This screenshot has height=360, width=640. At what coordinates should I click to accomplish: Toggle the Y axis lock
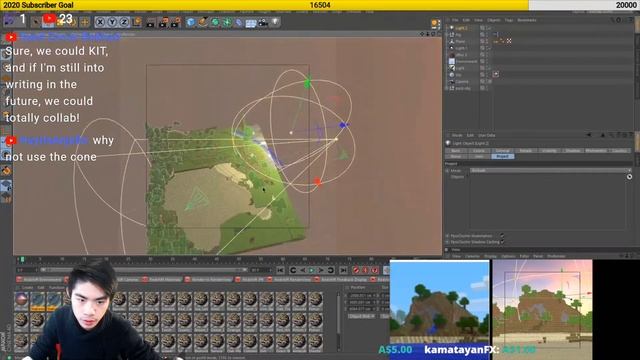(112, 22)
